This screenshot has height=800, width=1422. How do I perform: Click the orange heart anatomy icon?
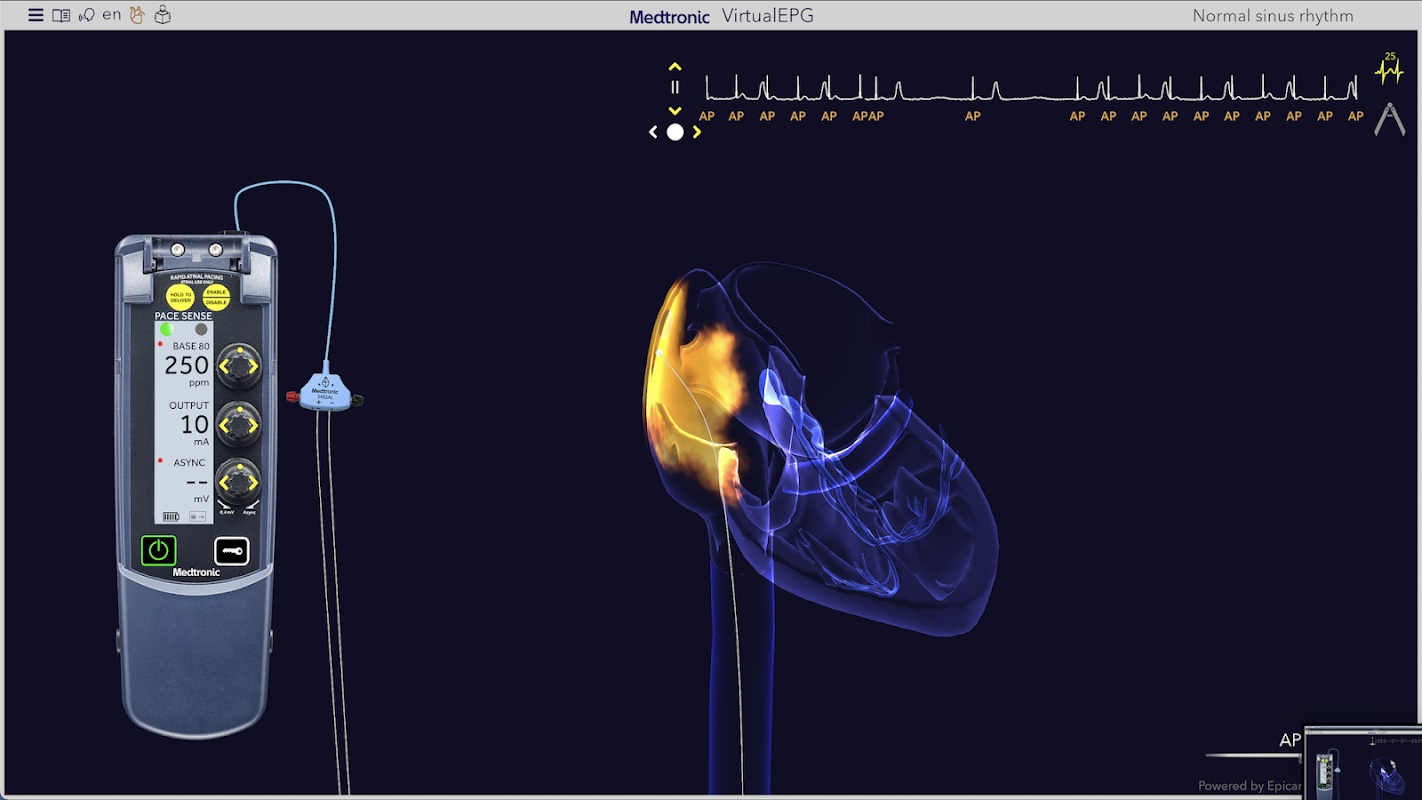point(138,15)
